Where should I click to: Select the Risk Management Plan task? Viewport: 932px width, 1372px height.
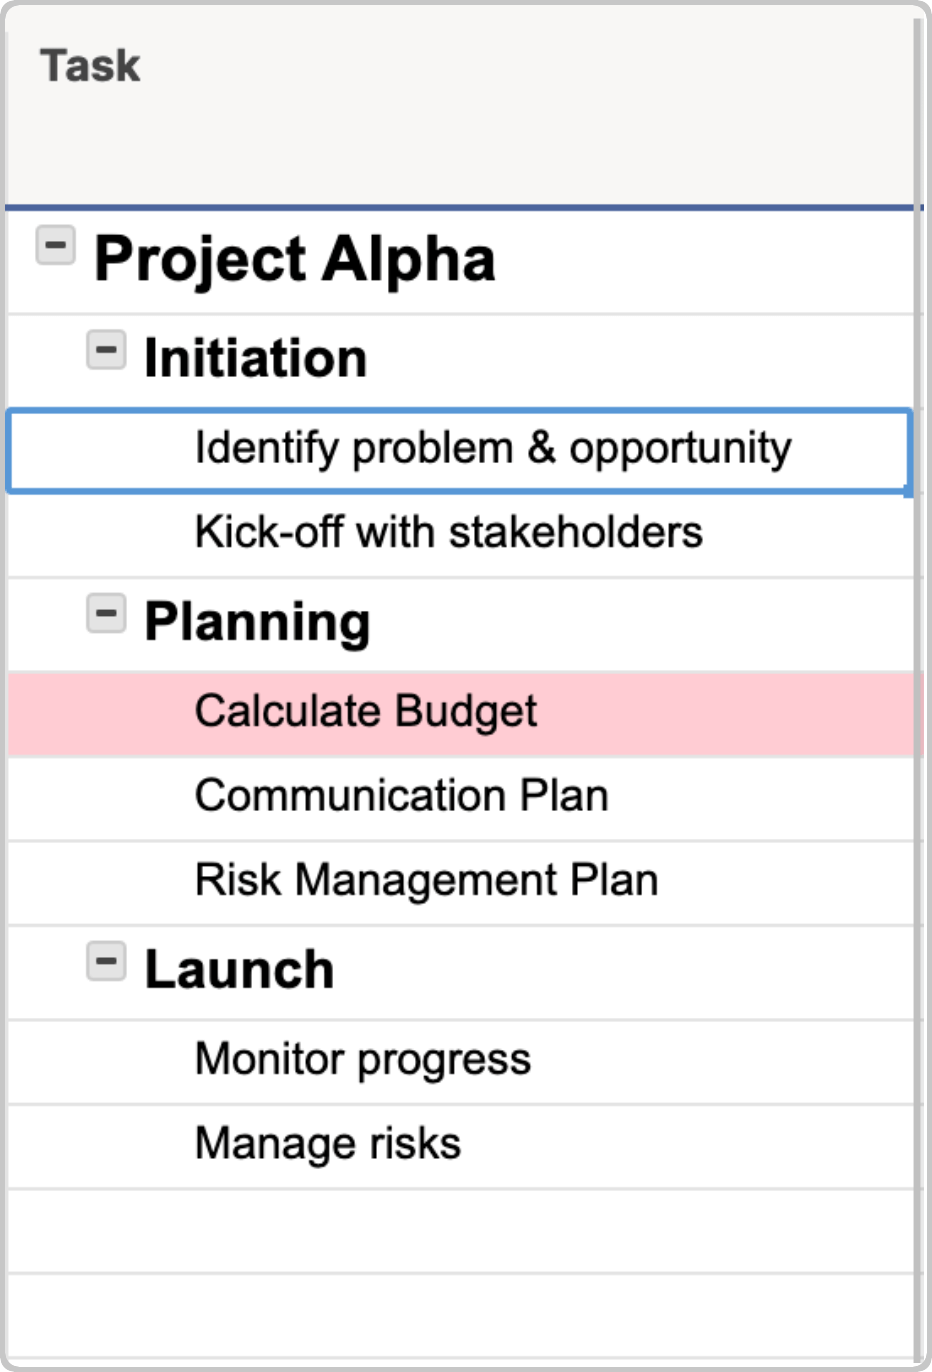tap(427, 881)
